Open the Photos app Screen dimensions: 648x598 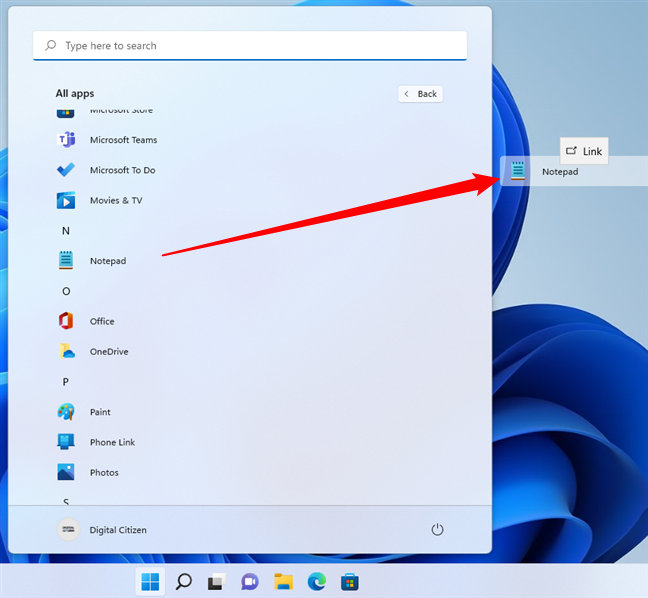coord(103,472)
